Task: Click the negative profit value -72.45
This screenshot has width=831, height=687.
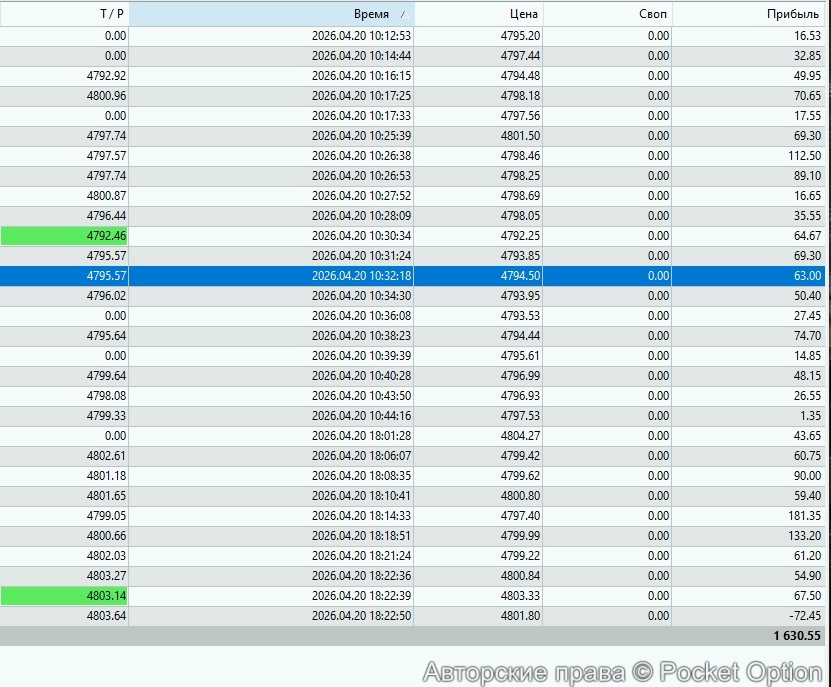Action: tap(803, 616)
